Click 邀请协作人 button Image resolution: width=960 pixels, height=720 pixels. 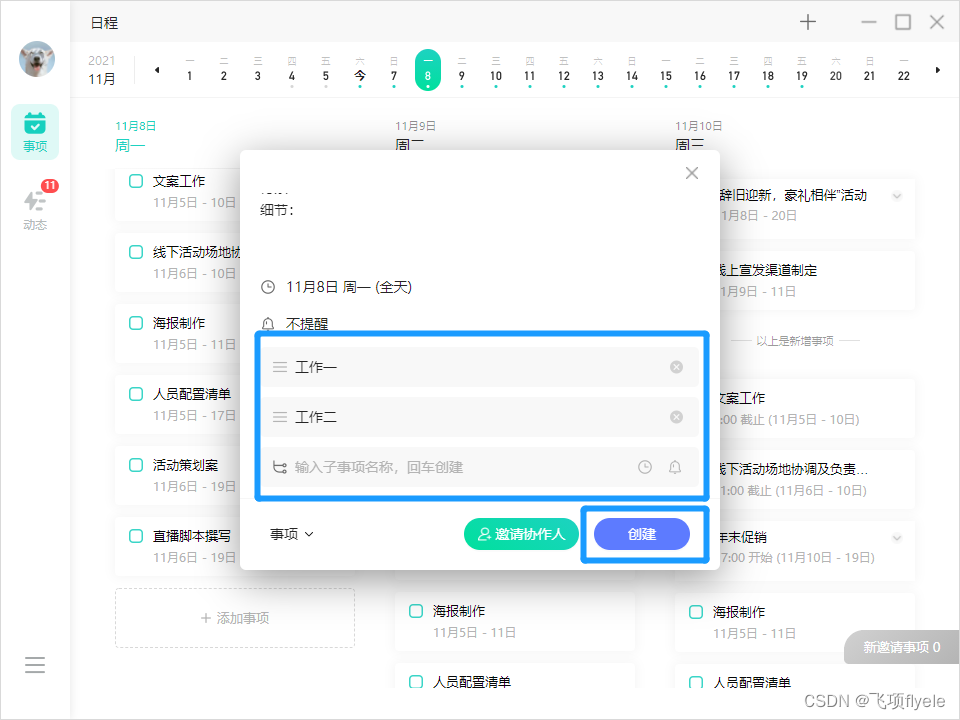point(521,534)
